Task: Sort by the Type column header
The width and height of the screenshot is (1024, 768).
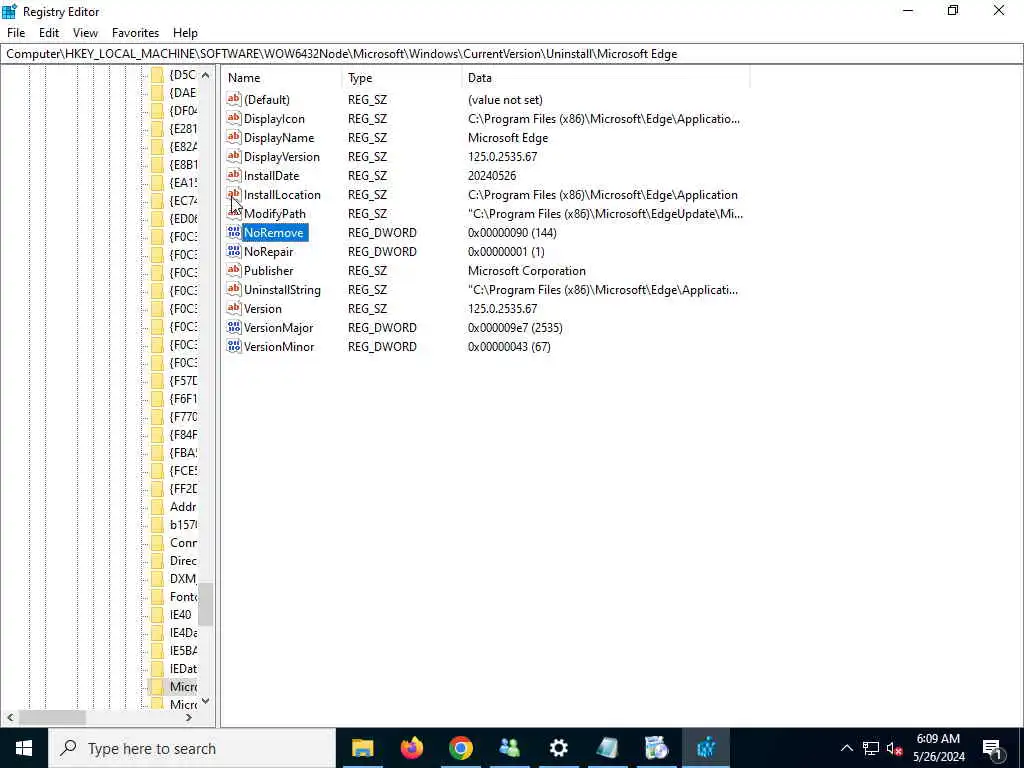Action: click(x=401, y=78)
